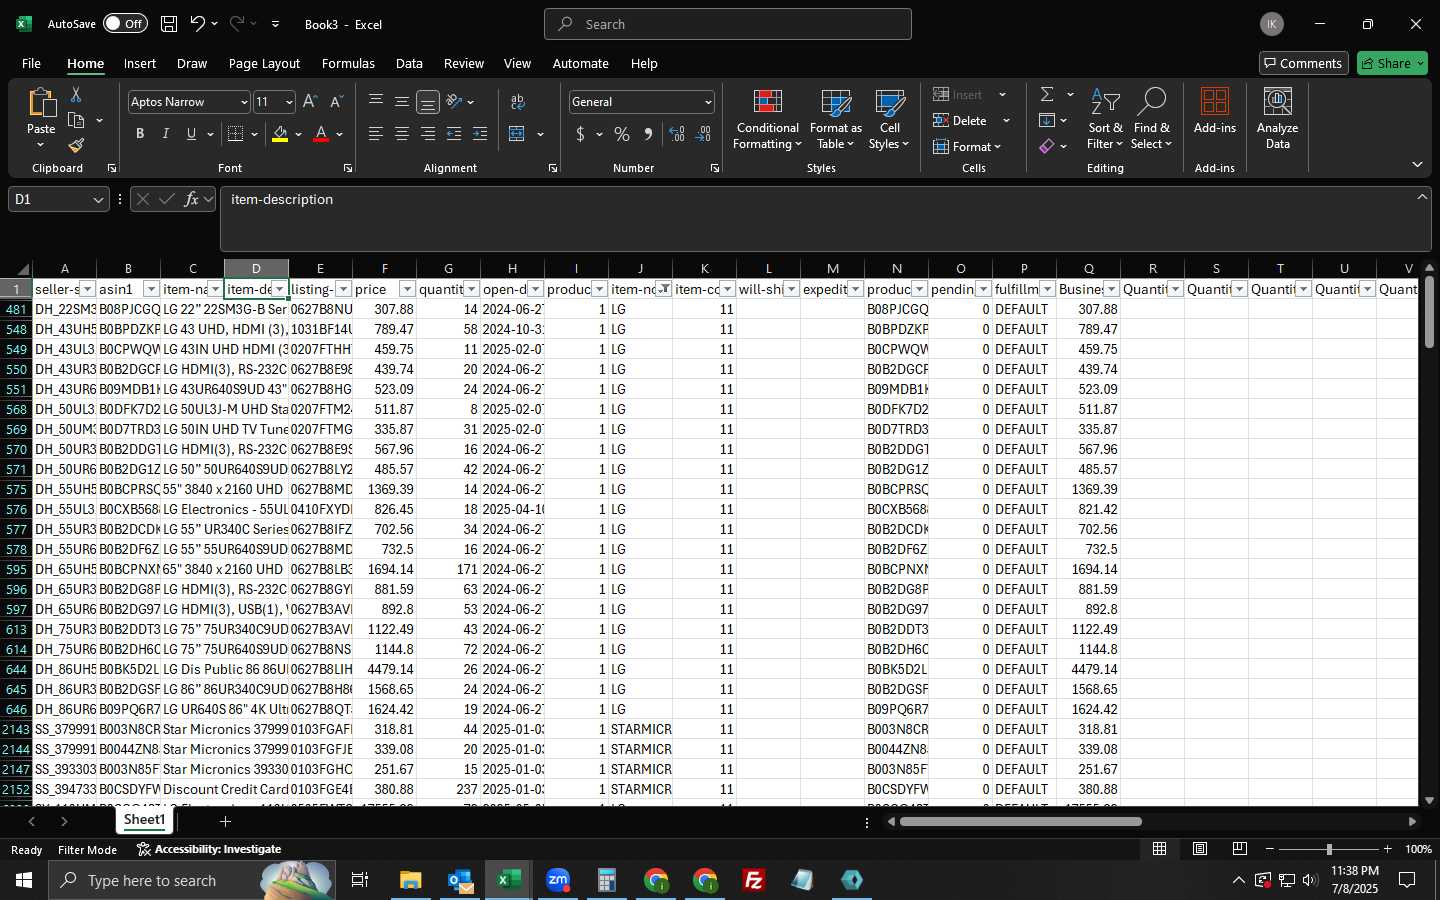The height and width of the screenshot is (900, 1440).
Task: Collapse the ribbon with chevron
Action: point(1418,164)
